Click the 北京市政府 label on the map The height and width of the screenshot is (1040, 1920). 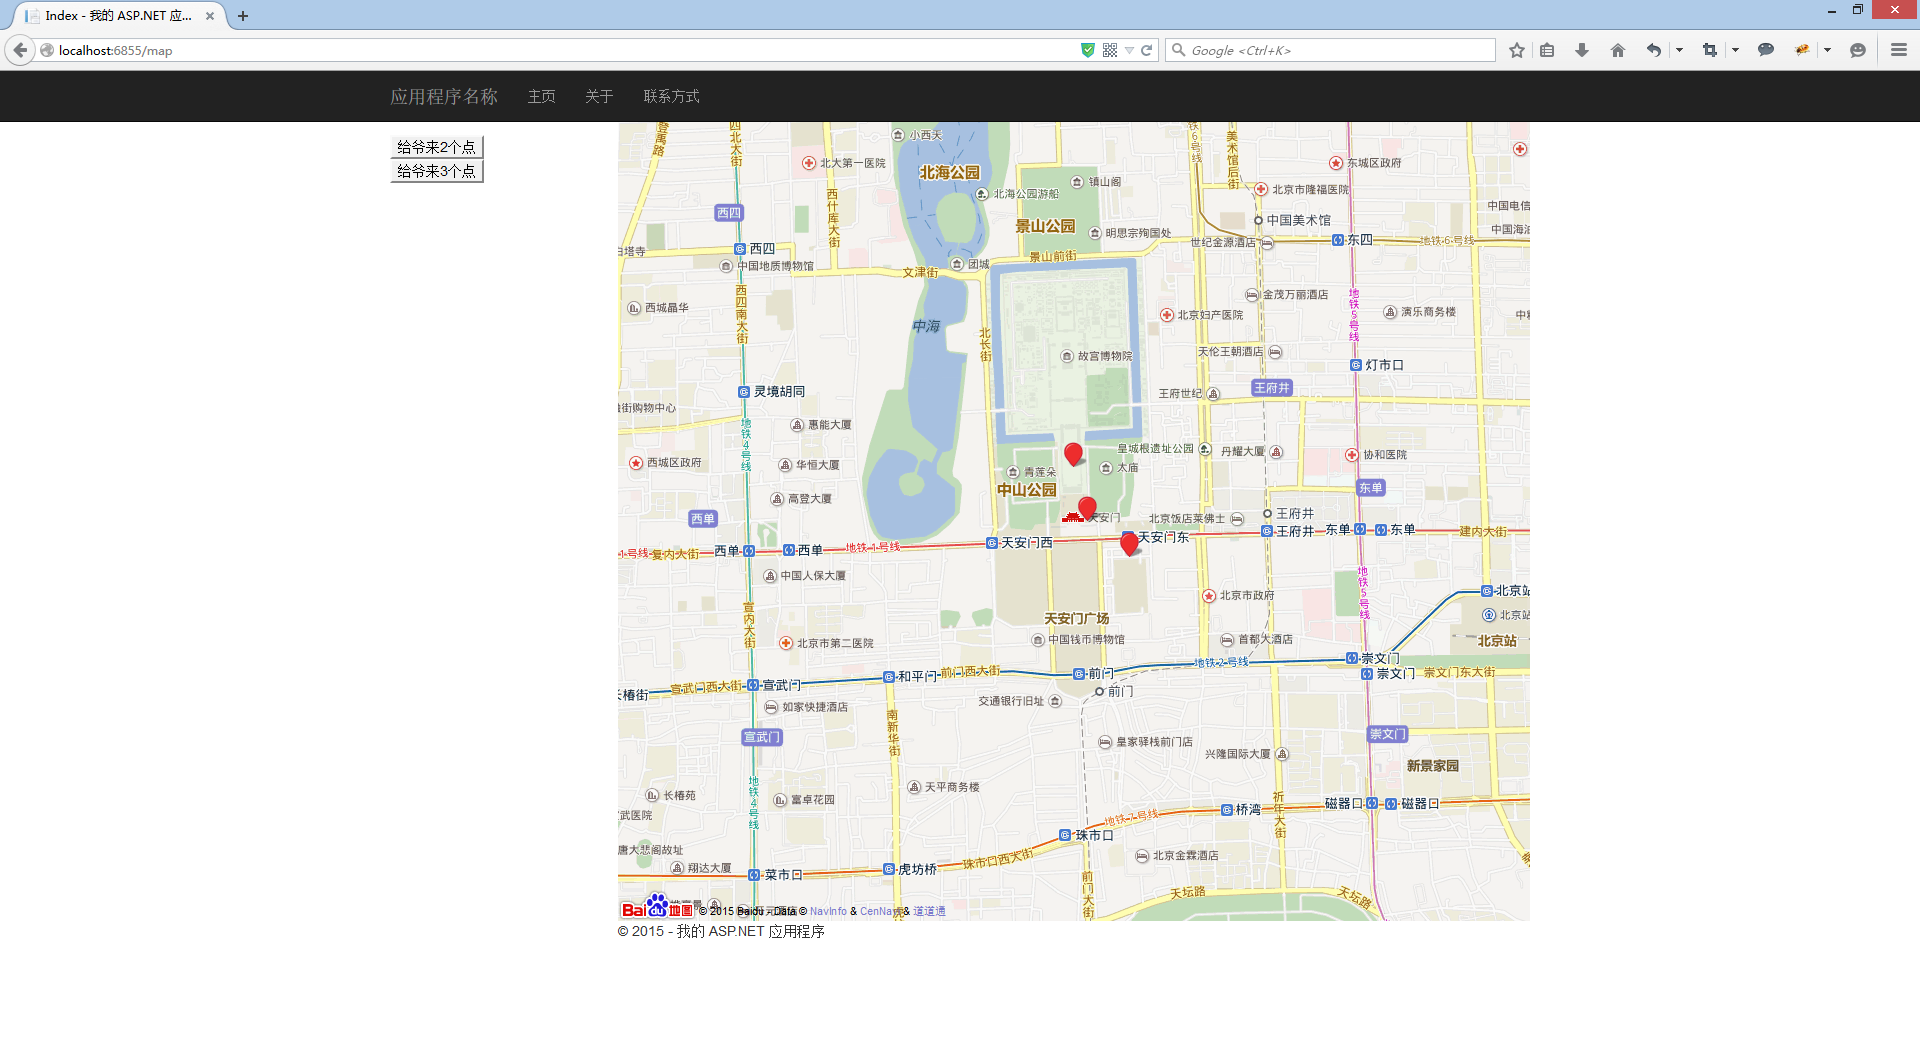coord(1247,595)
